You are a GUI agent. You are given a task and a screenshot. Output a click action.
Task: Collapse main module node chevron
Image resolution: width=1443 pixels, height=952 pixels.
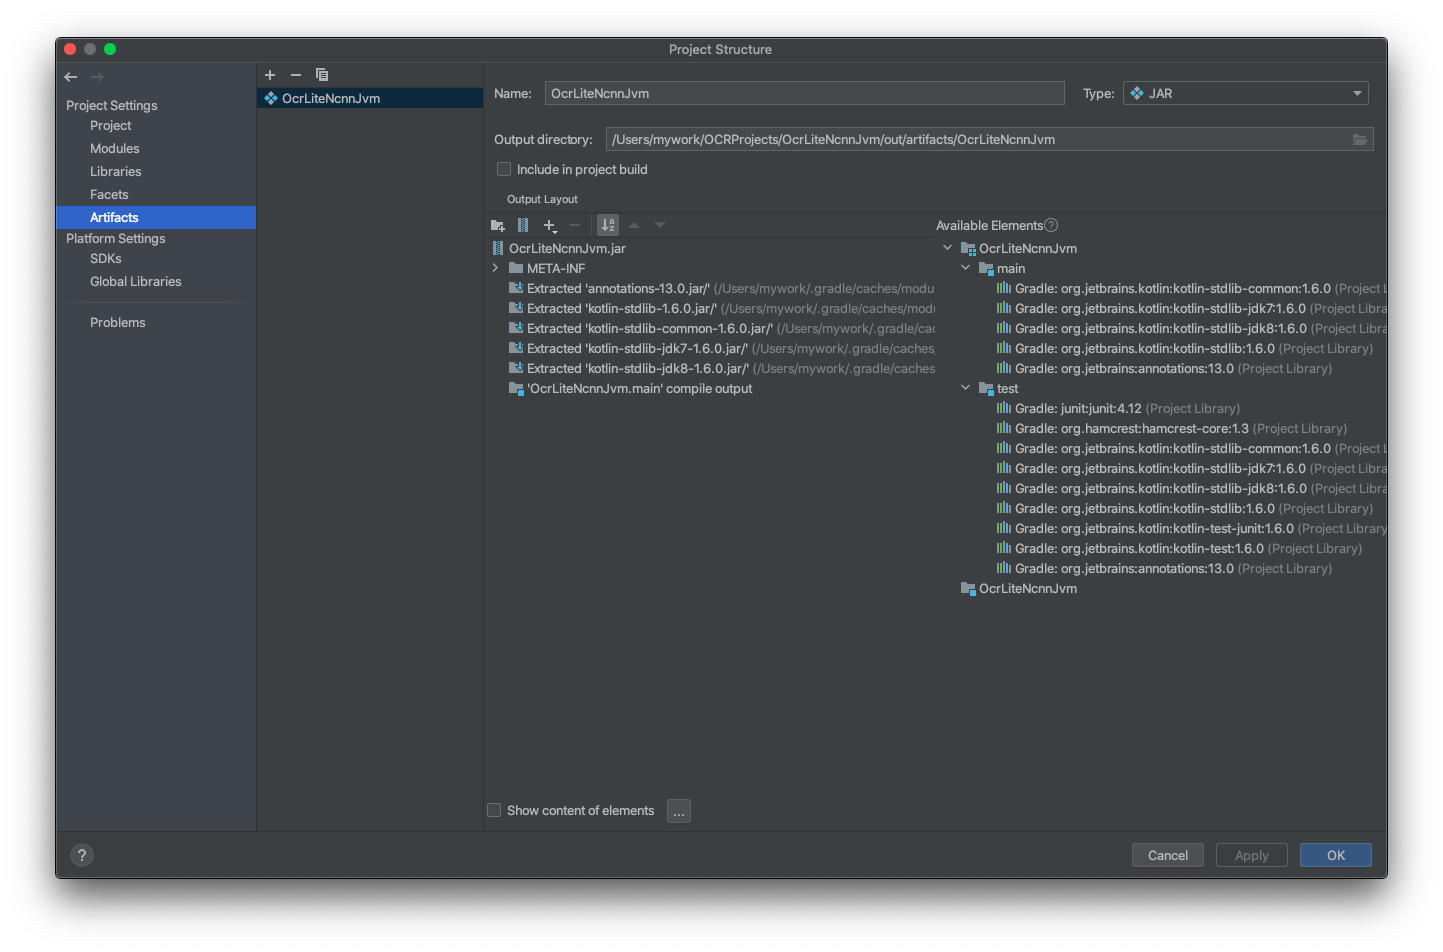[966, 269]
